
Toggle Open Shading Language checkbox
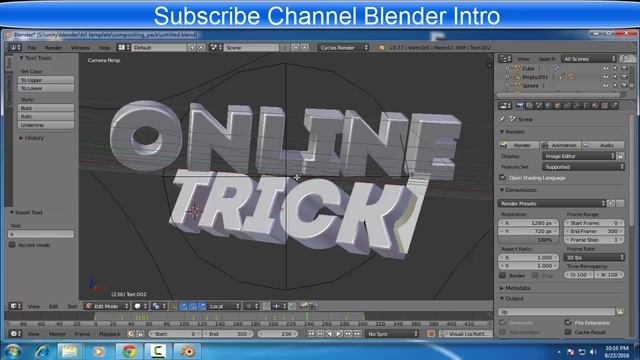tap(502, 178)
